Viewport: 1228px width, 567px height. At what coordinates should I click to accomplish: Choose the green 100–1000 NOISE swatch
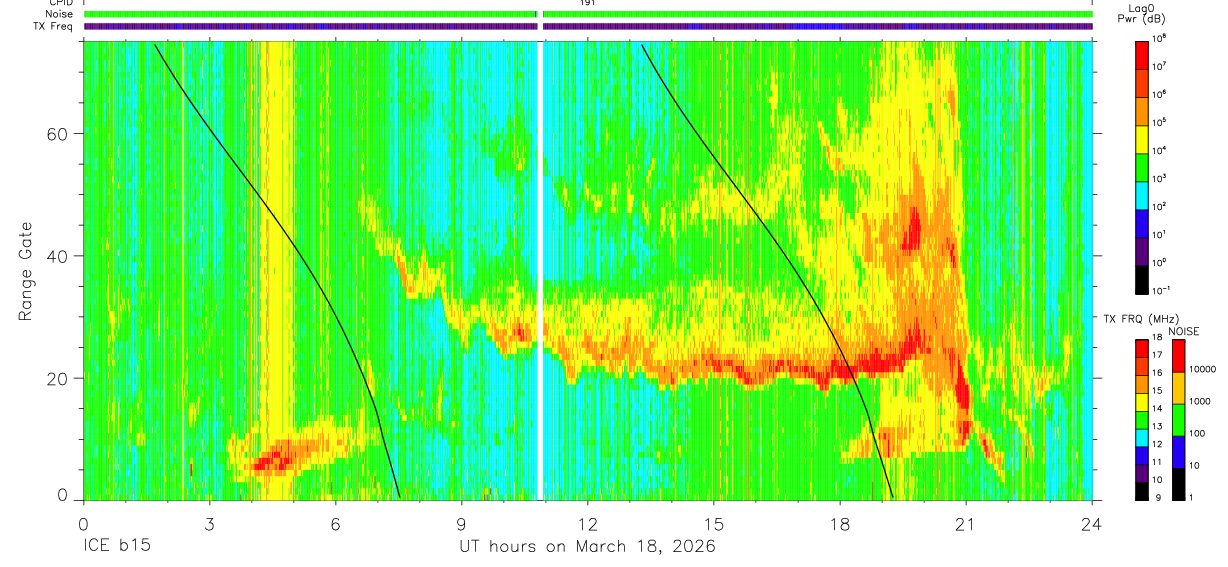click(1178, 419)
